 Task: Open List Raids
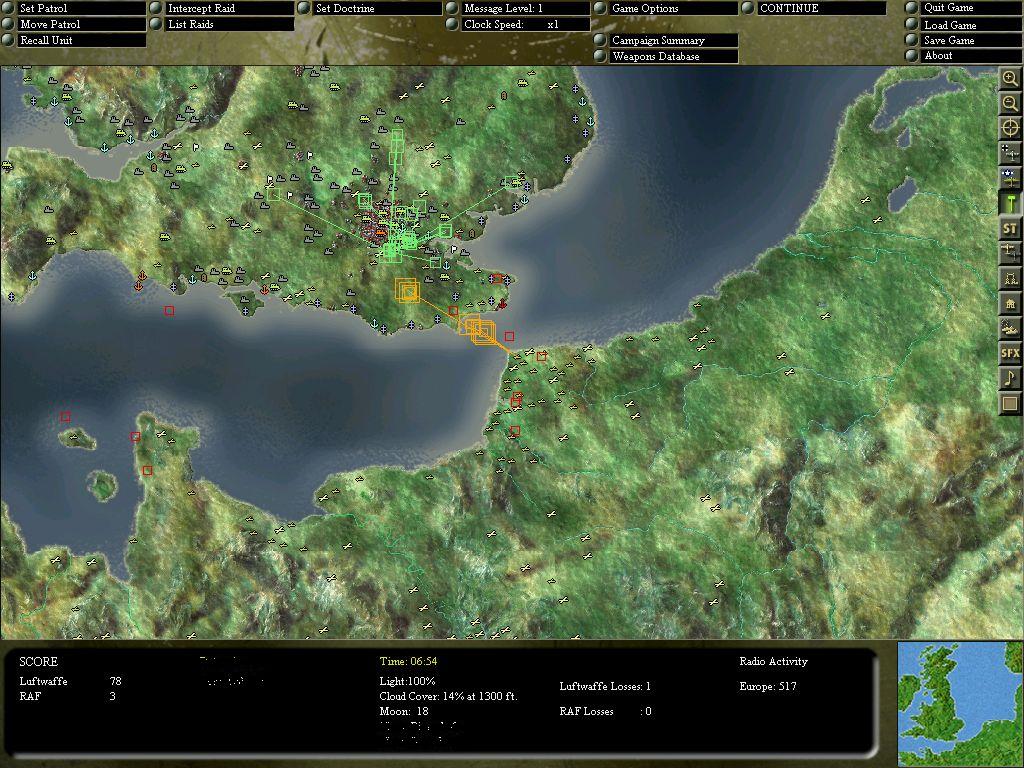[221, 24]
